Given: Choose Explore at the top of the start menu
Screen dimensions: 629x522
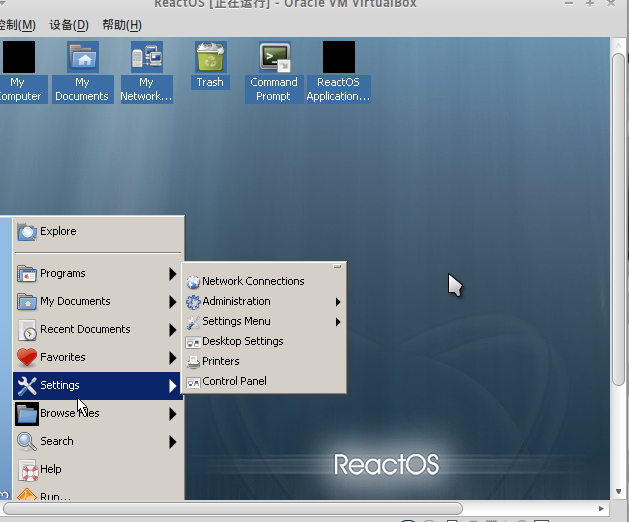Looking at the screenshot, I should click(x=98, y=232).
